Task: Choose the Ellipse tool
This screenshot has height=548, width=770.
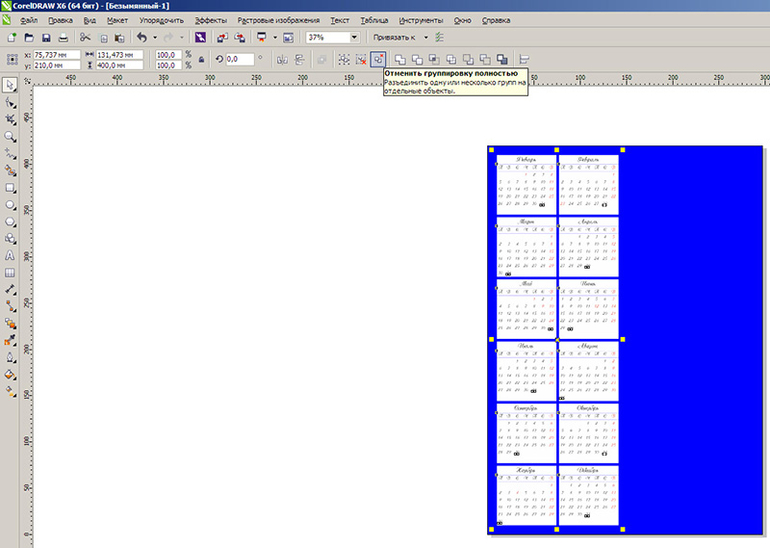Action: point(10,204)
